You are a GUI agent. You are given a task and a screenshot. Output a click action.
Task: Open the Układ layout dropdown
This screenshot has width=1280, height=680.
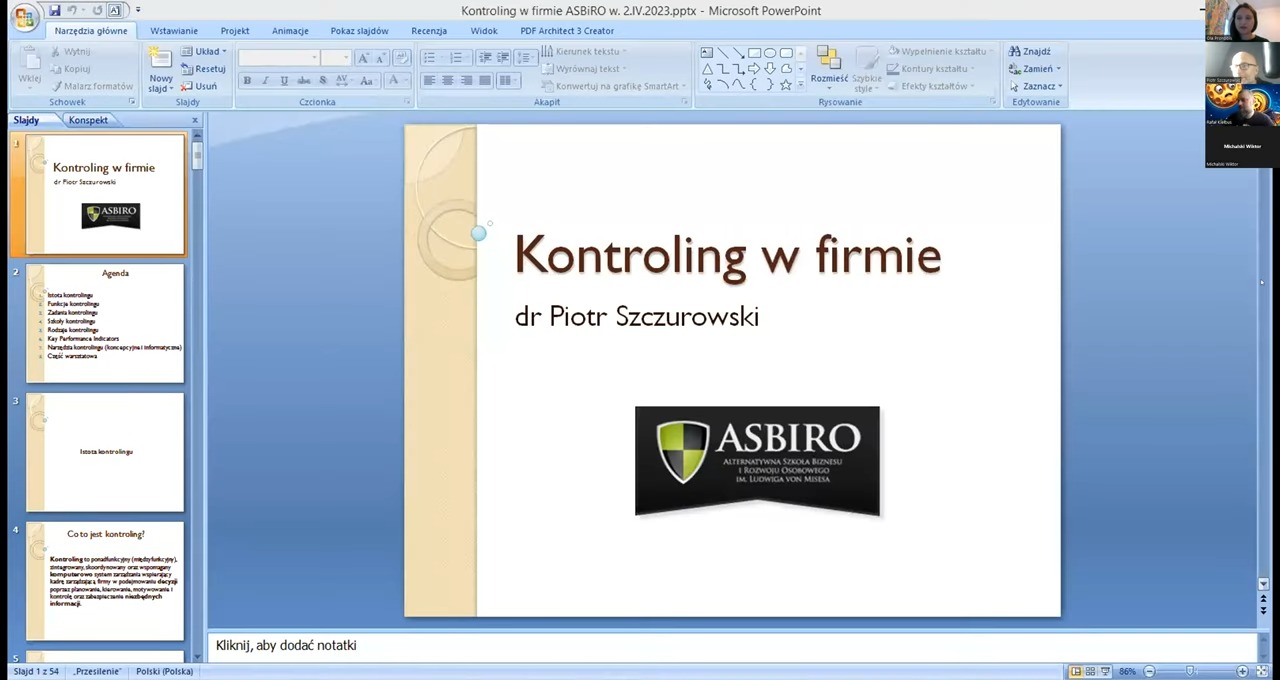point(204,51)
